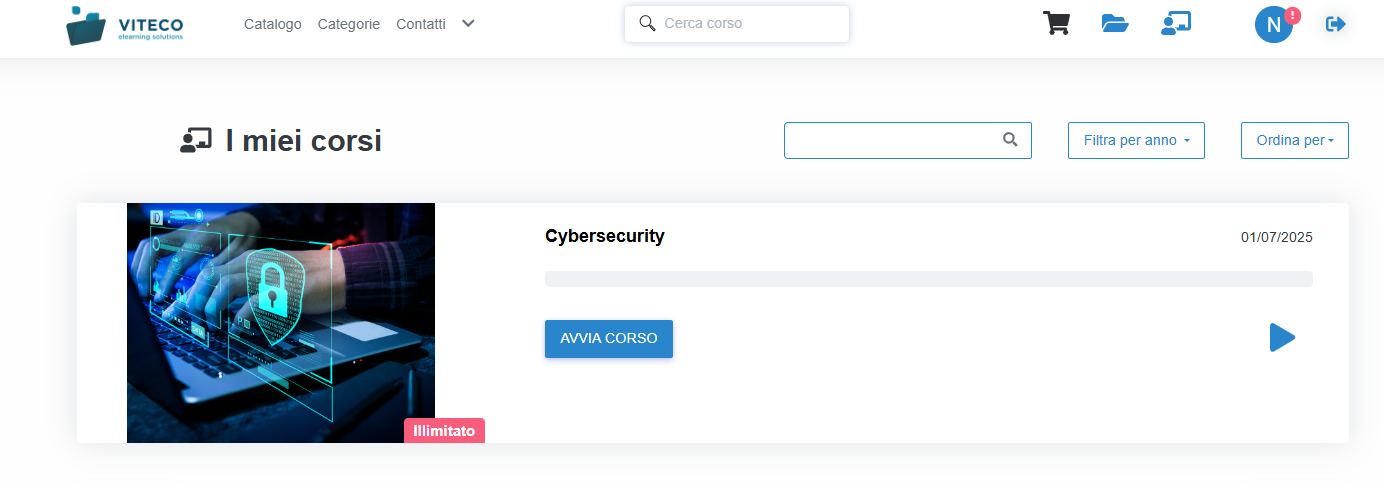Open the shopping cart icon
Screen dimensions: 1384x484
(1056, 23)
